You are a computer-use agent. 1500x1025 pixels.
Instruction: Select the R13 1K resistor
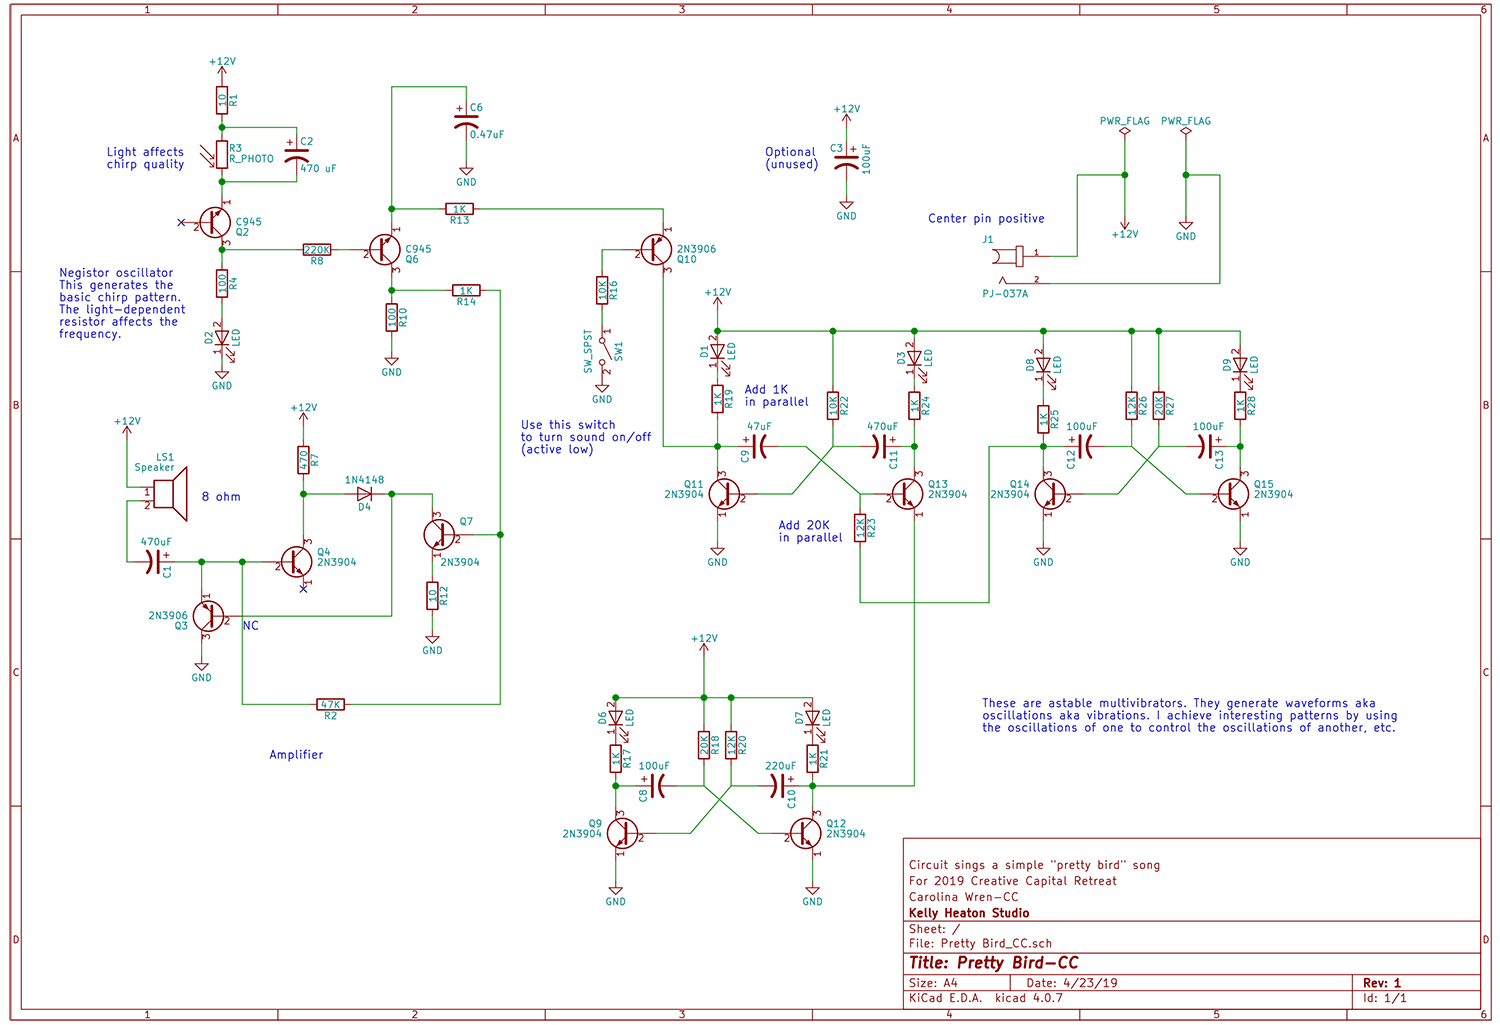pyautogui.click(x=459, y=209)
